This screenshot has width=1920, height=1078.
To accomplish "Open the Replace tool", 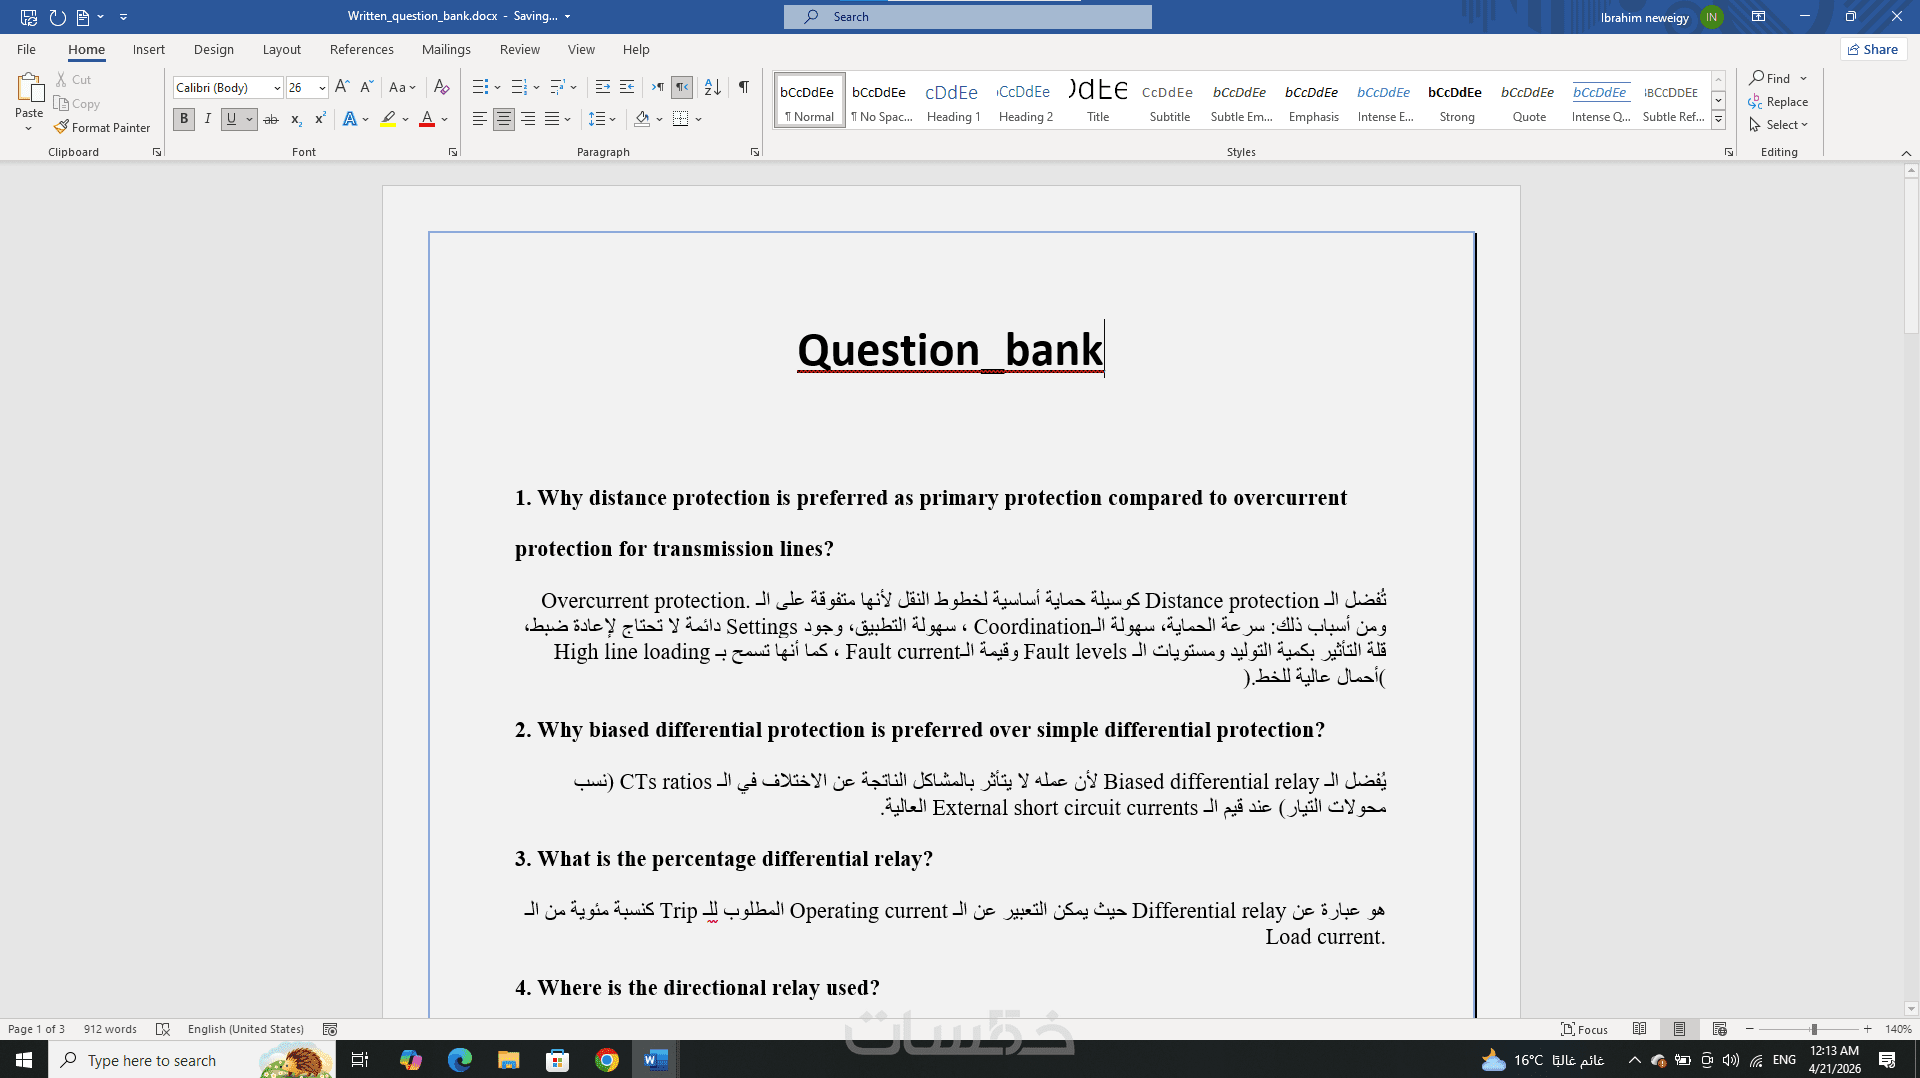I will pyautogui.click(x=1778, y=102).
